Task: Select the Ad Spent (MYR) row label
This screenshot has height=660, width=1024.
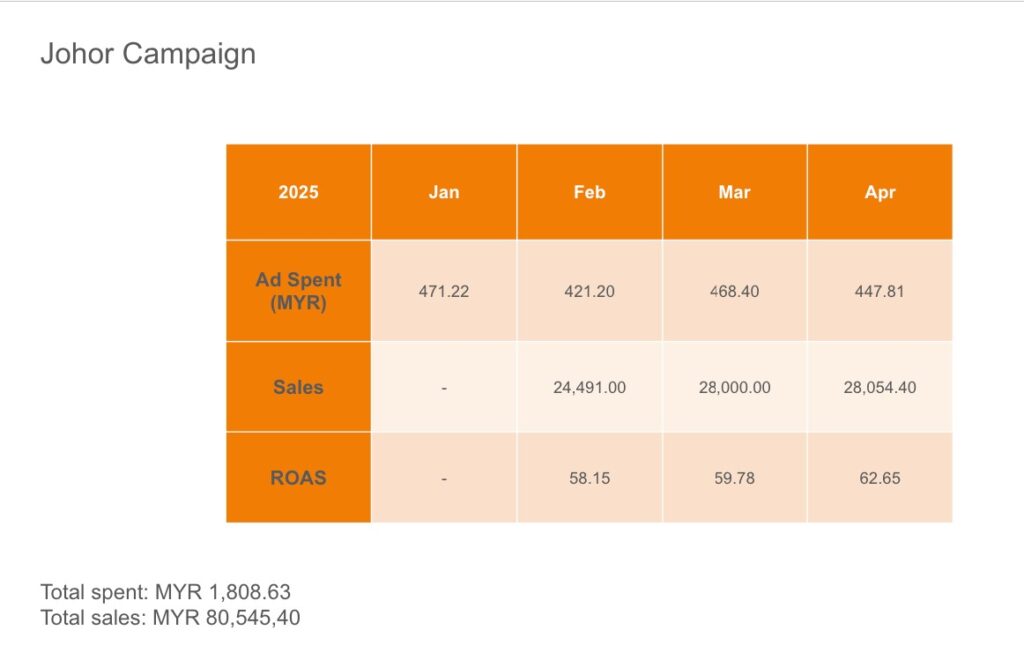Action: 298,291
